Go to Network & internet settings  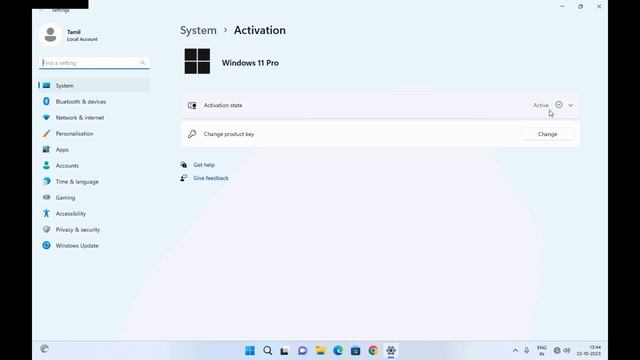(x=94, y=118)
